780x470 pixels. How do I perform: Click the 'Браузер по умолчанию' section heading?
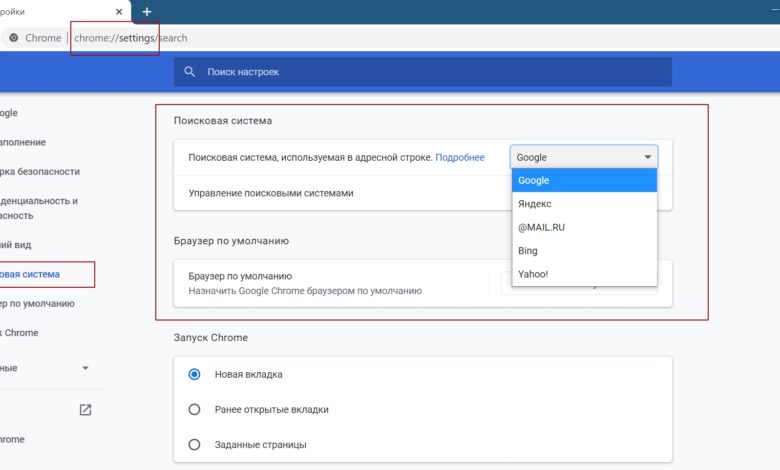[231, 241]
